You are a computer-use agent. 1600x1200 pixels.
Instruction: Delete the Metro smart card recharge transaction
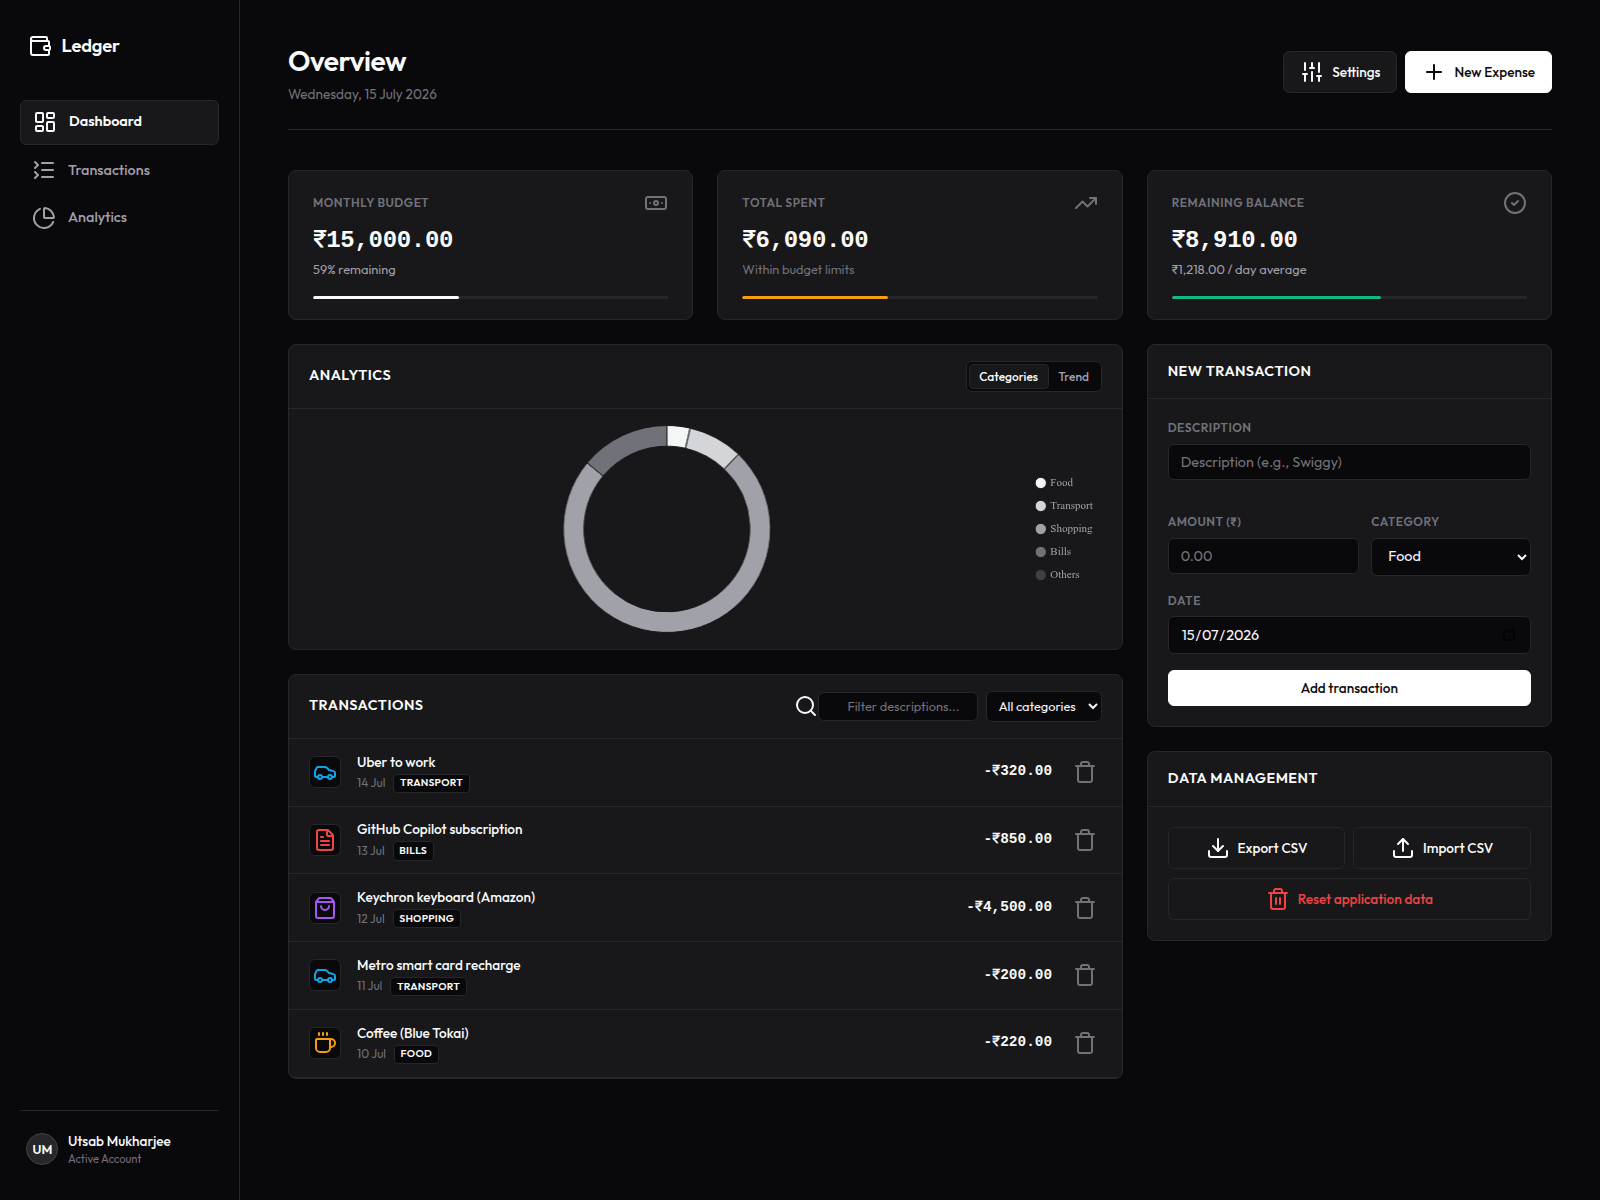(1085, 975)
